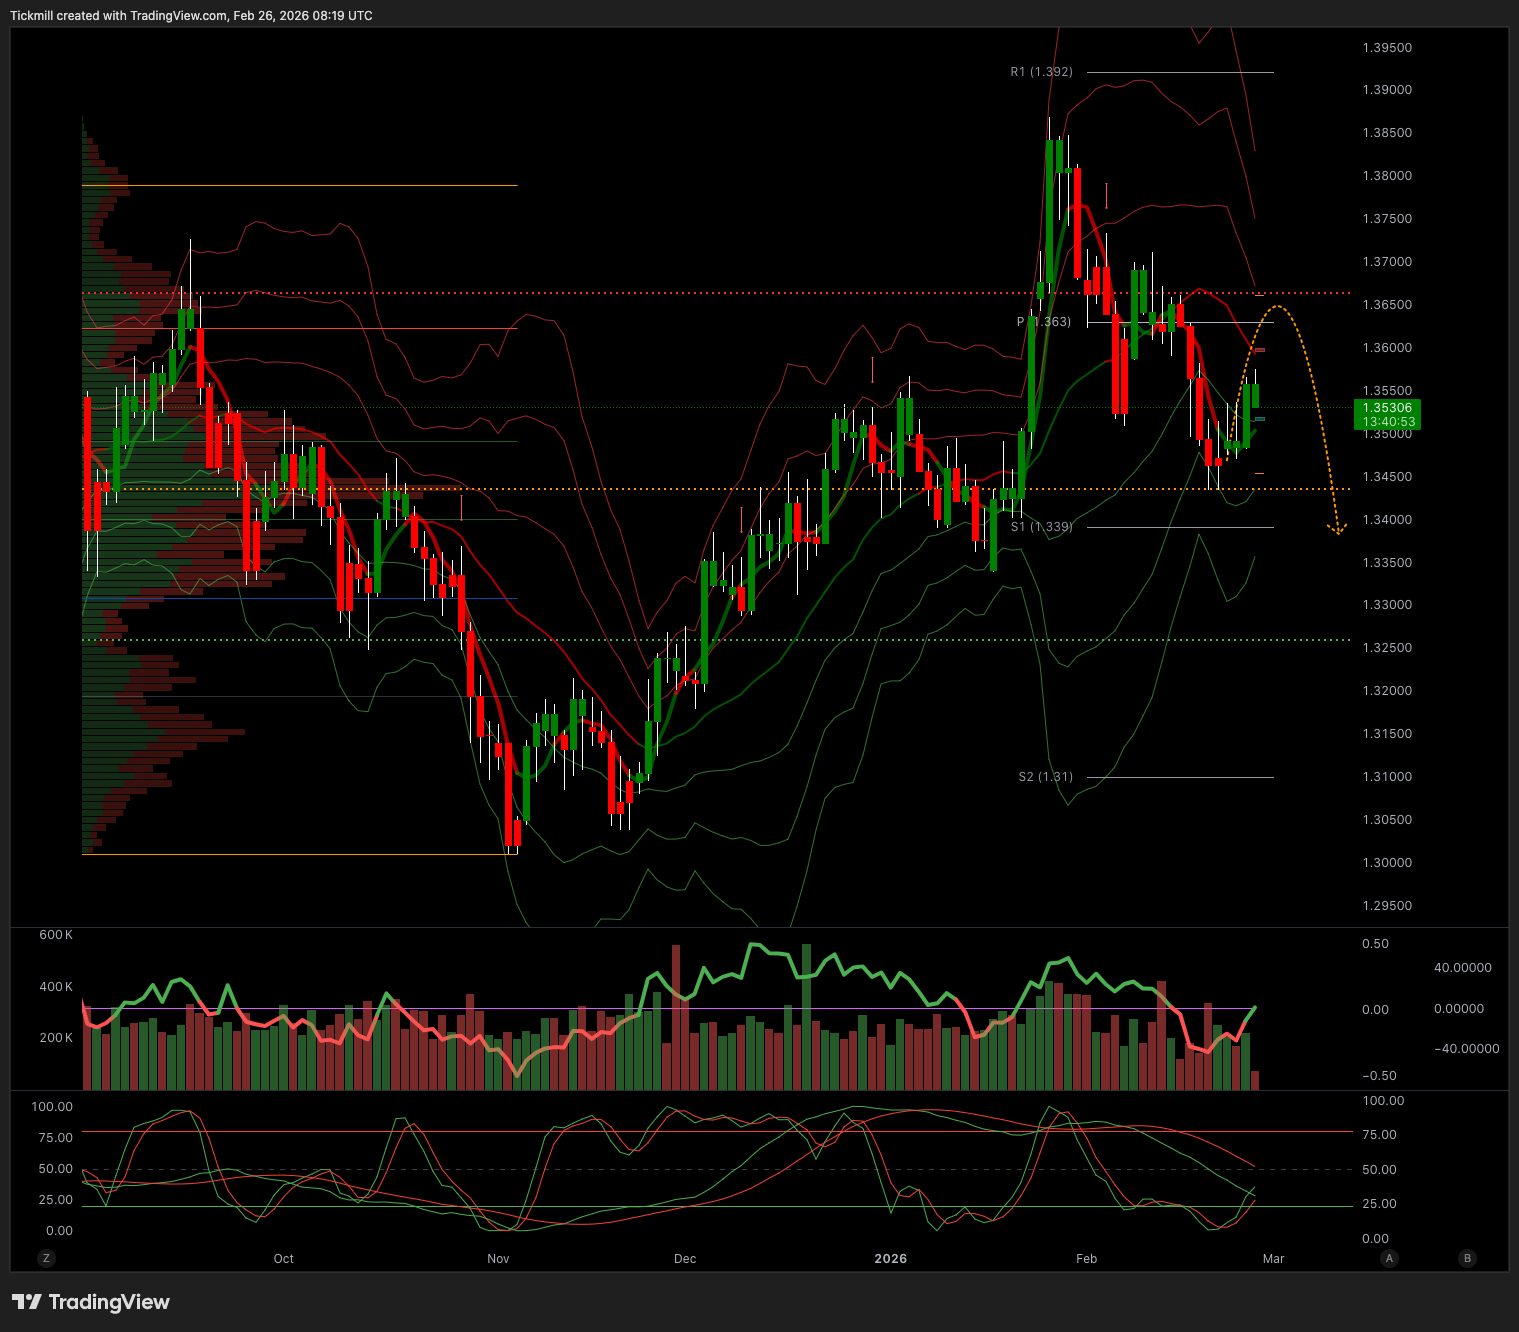
Task: Click the 2026 label on time axis
Action: click(890, 1259)
